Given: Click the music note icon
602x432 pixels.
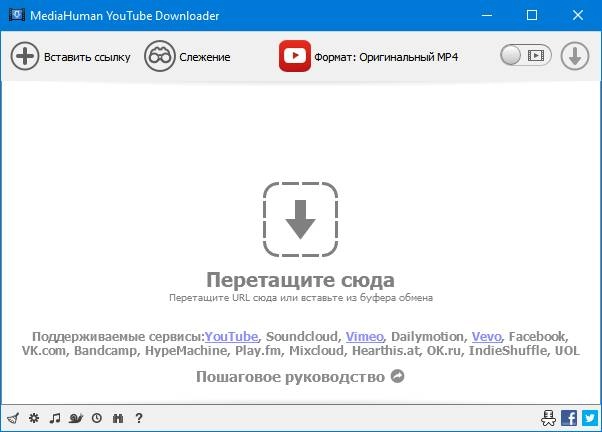Looking at the screenshot, I should point(55,418).
